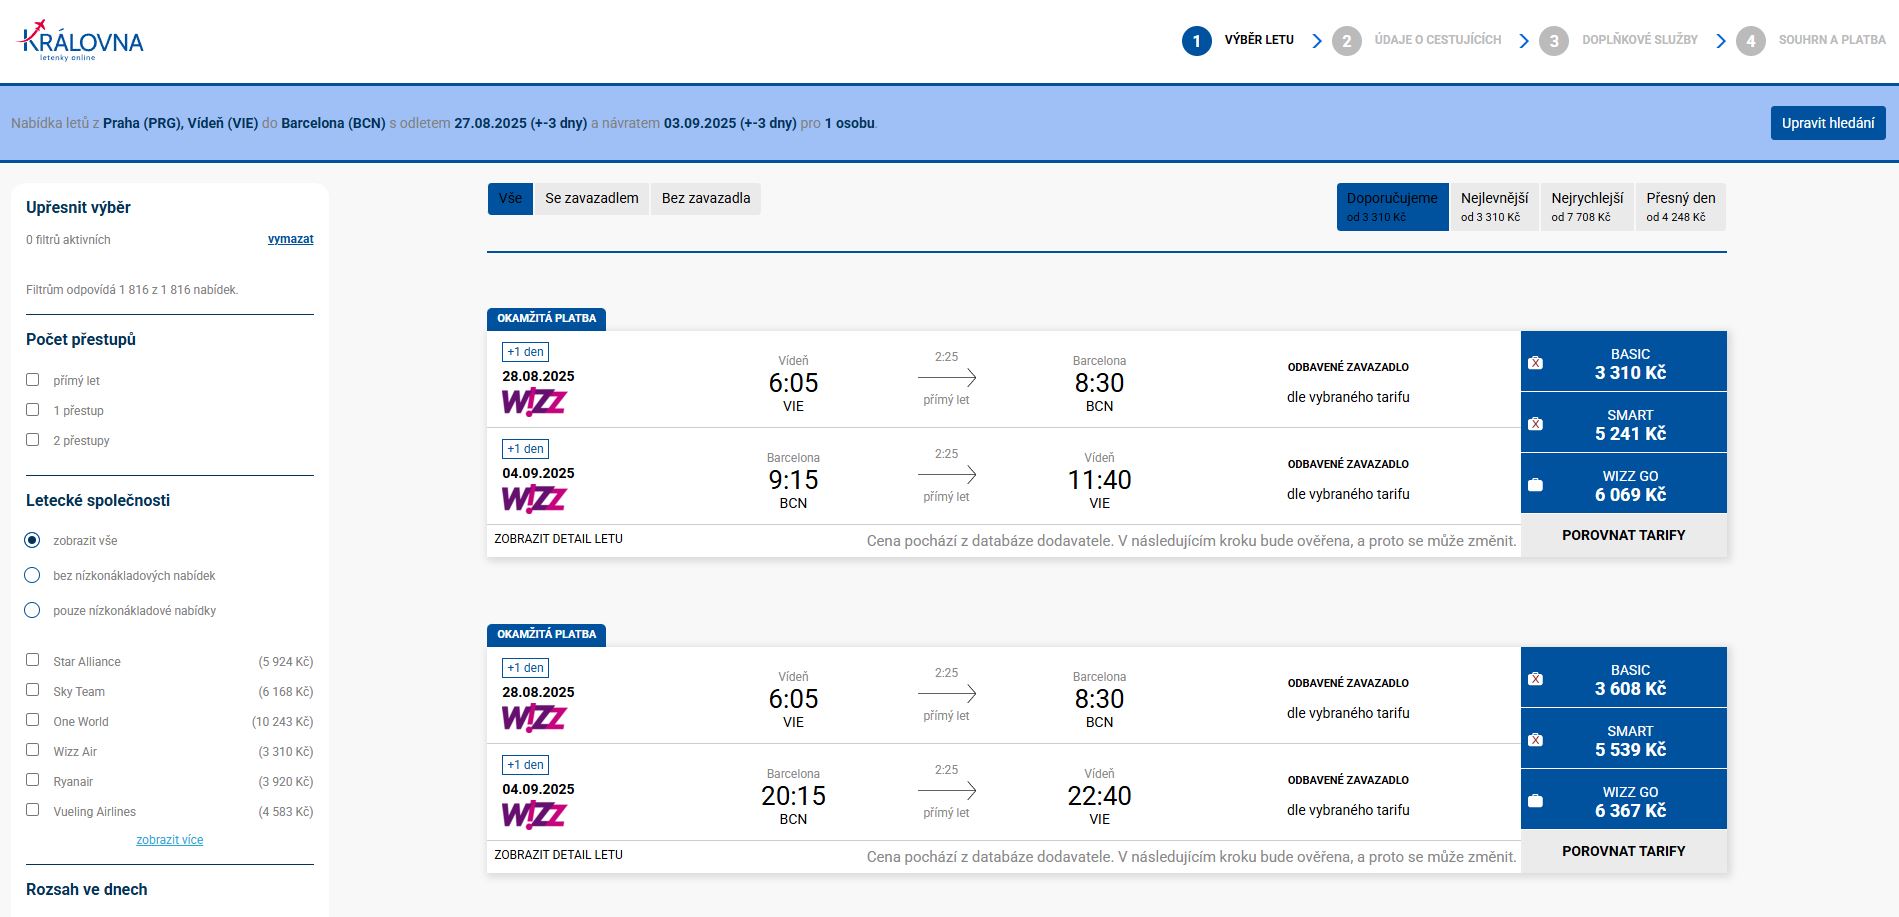Sort by 'Nejlevnější' tab
The image size is (1899, 917).
(x=1494, y=207)
